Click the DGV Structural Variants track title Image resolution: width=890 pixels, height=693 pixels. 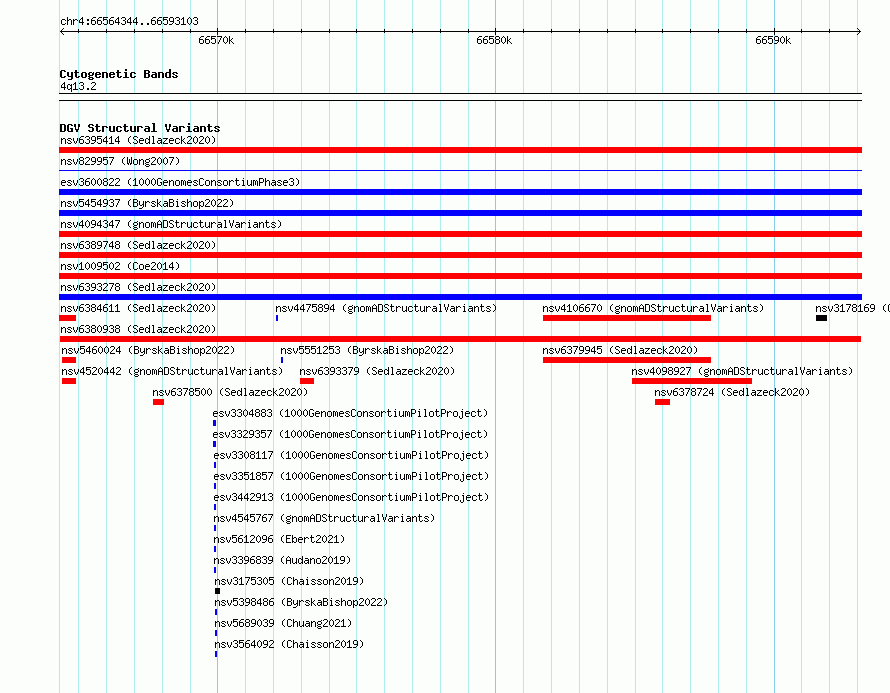click(x=140, y=128)
